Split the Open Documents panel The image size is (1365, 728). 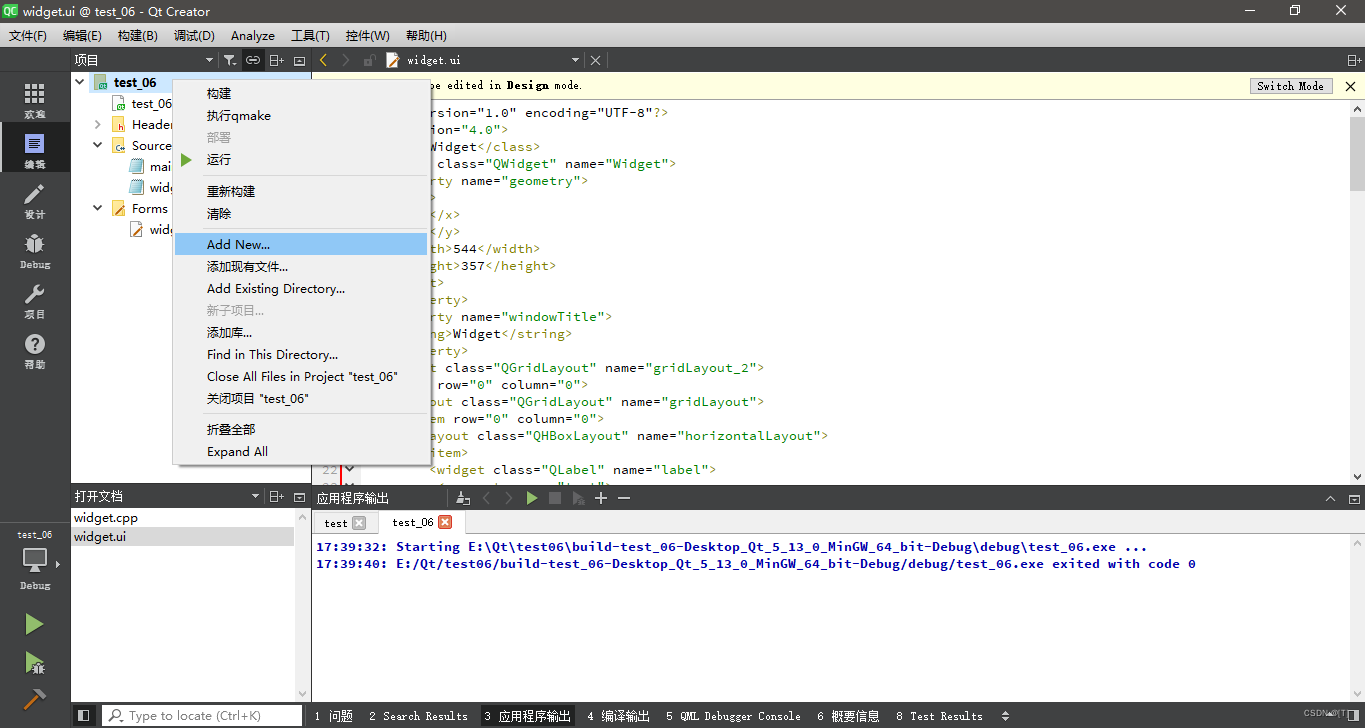[277, 496]
